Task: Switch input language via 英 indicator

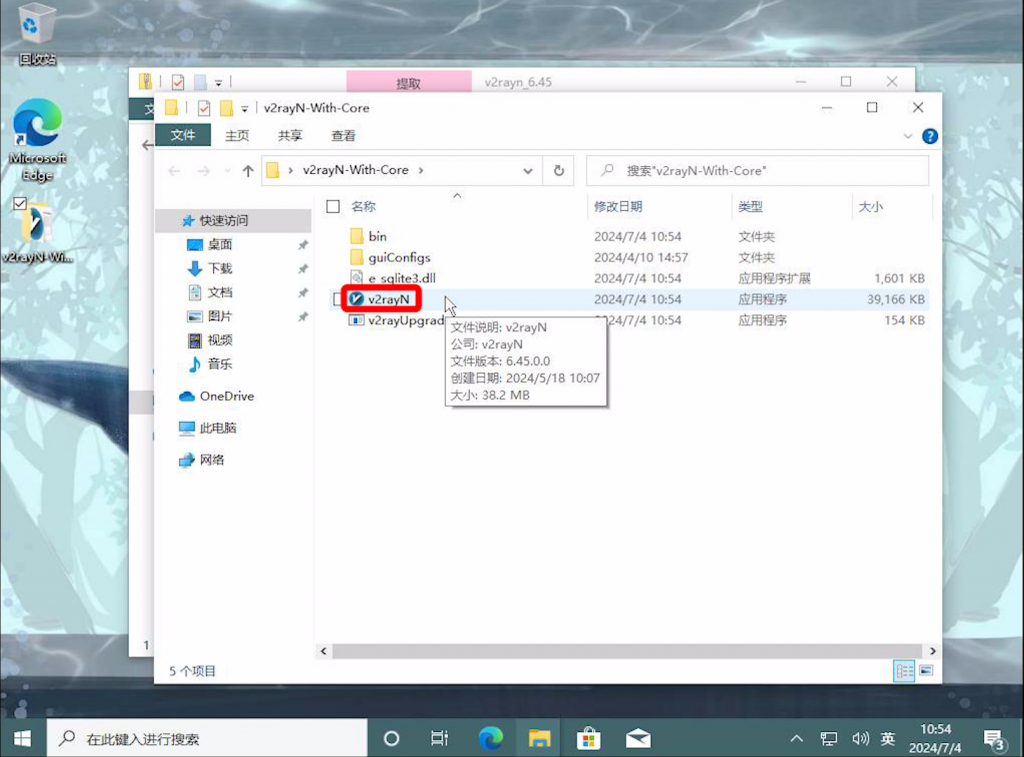Action: coord(888,739)
